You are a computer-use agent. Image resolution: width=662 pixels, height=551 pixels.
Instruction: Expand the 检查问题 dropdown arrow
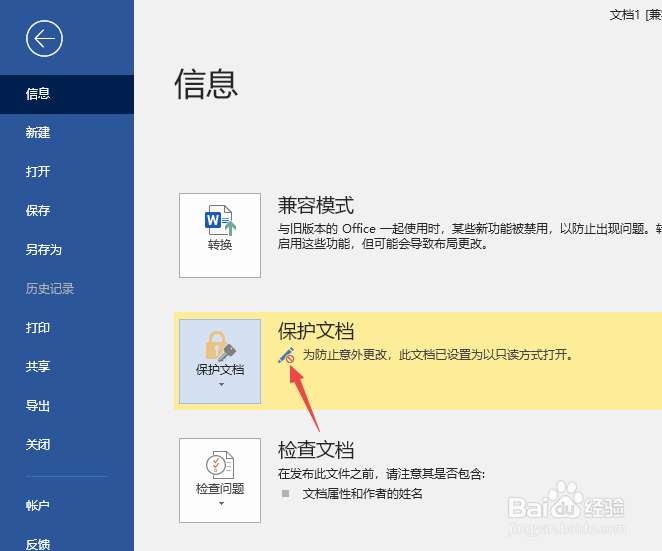tap(221, 504)
